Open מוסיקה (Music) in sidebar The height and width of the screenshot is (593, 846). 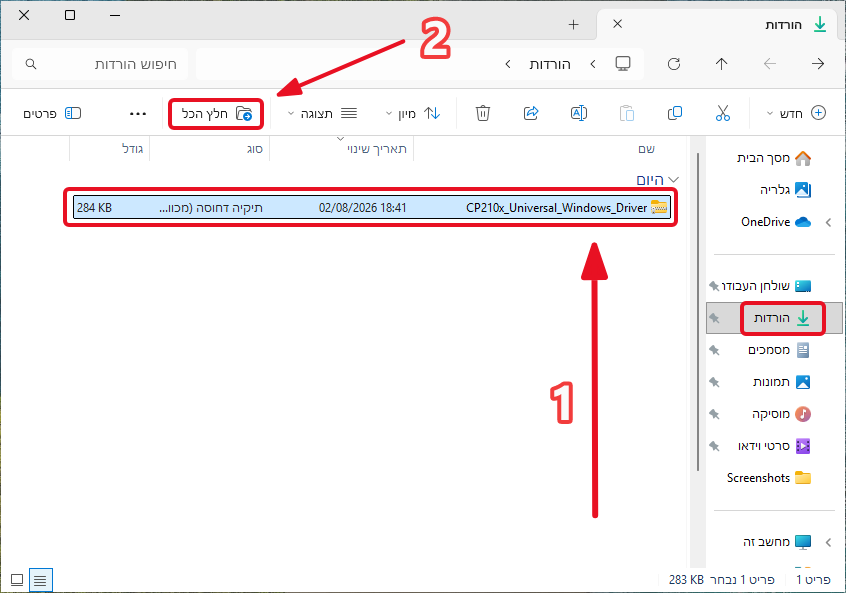[x=781, y=414]
